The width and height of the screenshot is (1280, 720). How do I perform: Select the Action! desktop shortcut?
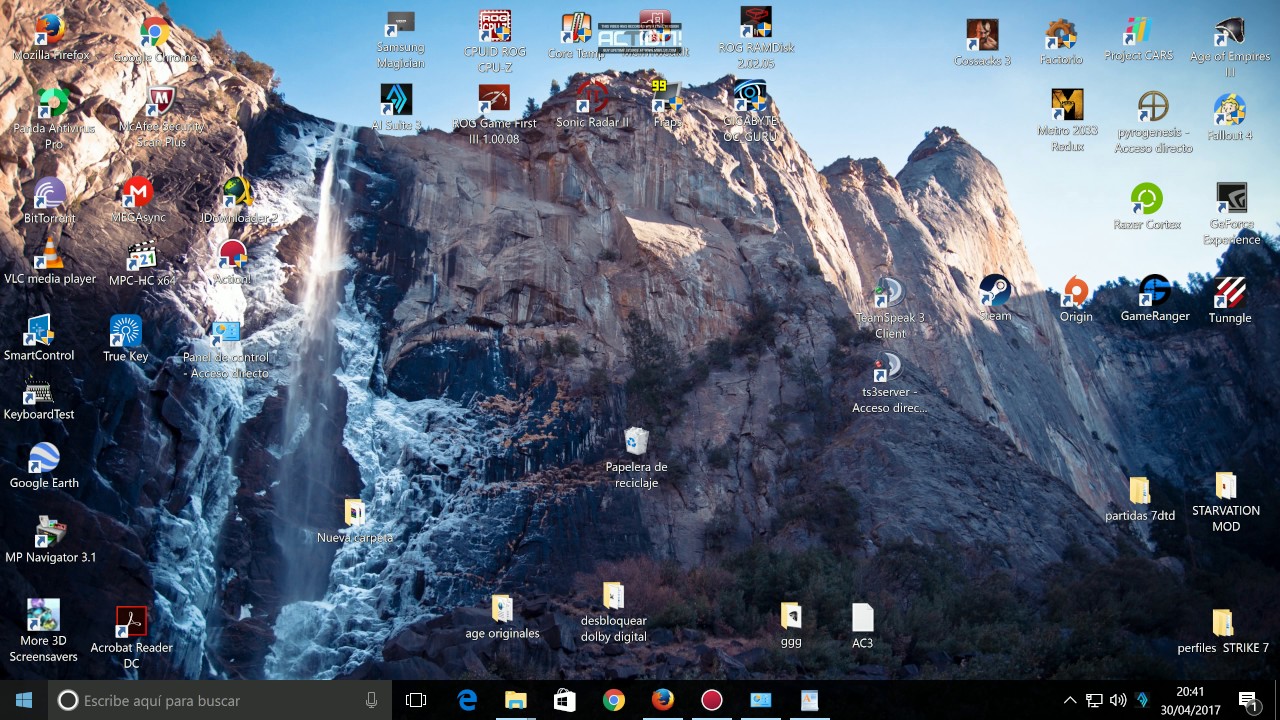point(233,263)
